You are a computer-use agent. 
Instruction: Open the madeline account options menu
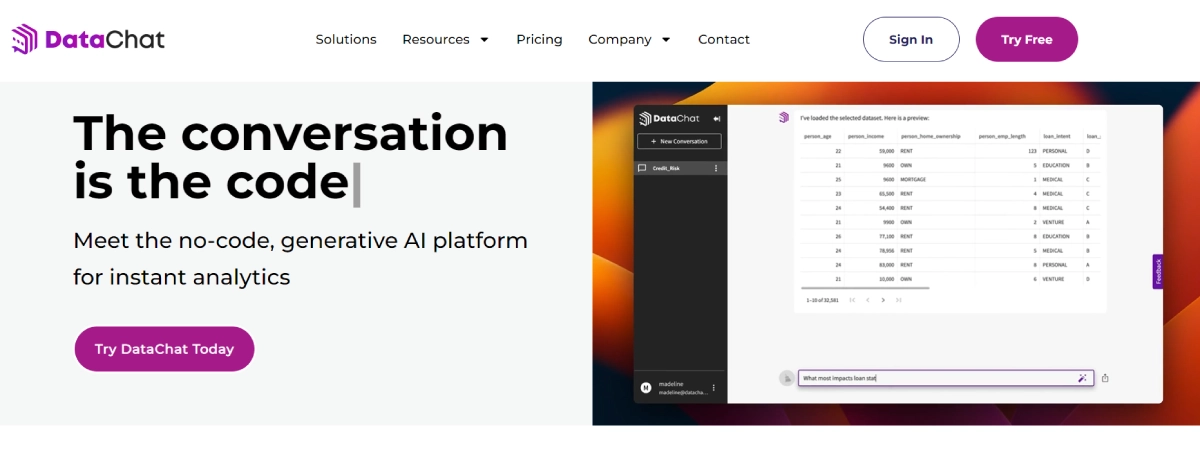point(713,387)
